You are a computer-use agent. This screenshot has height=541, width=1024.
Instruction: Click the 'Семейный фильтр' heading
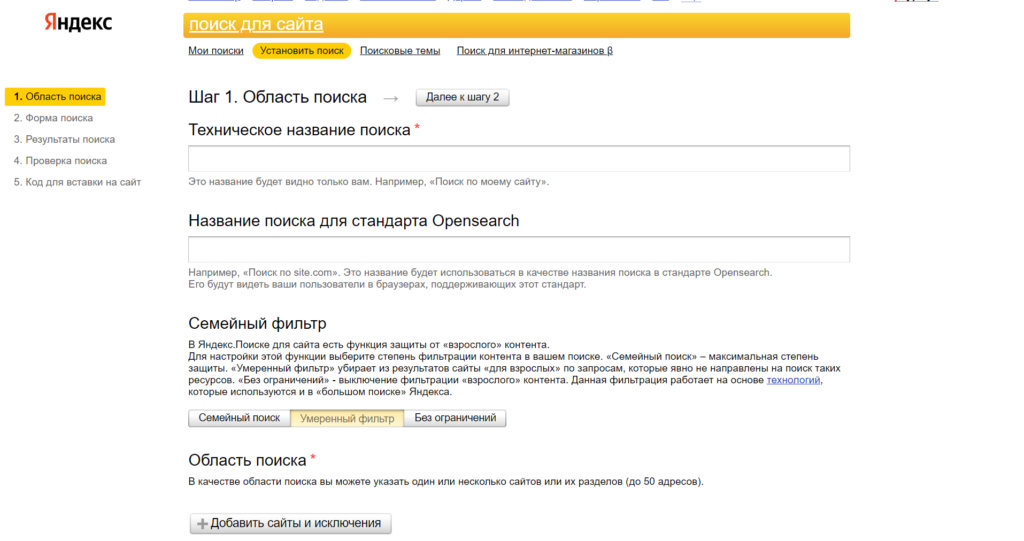point(257,323)
